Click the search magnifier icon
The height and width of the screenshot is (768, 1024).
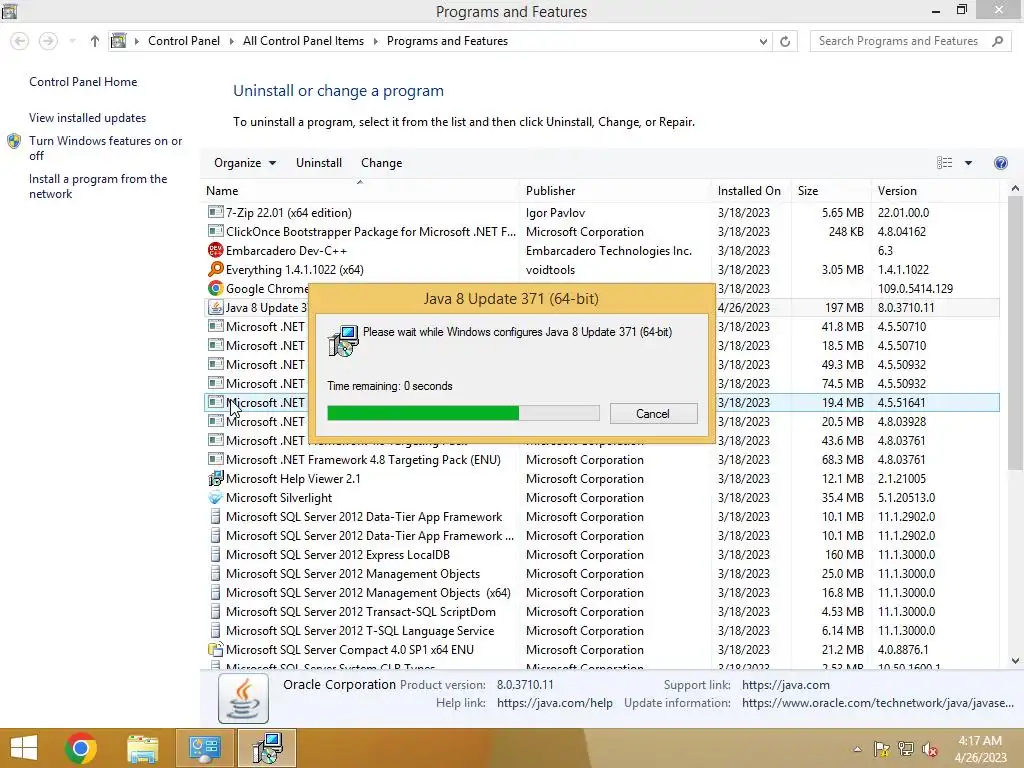[997, 41]
